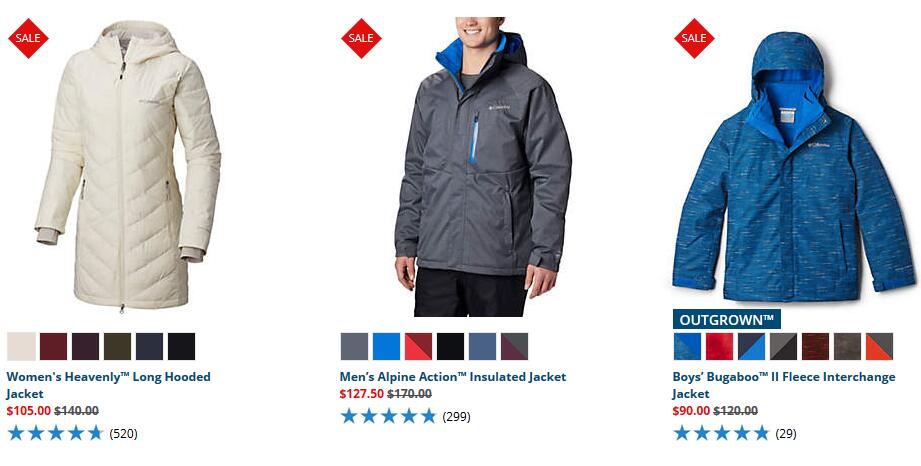The width and height of the screenshot is (921, 466).
Task: Choose the red two-tone swatch for the men's jacket
Action: tap(418, 346)
